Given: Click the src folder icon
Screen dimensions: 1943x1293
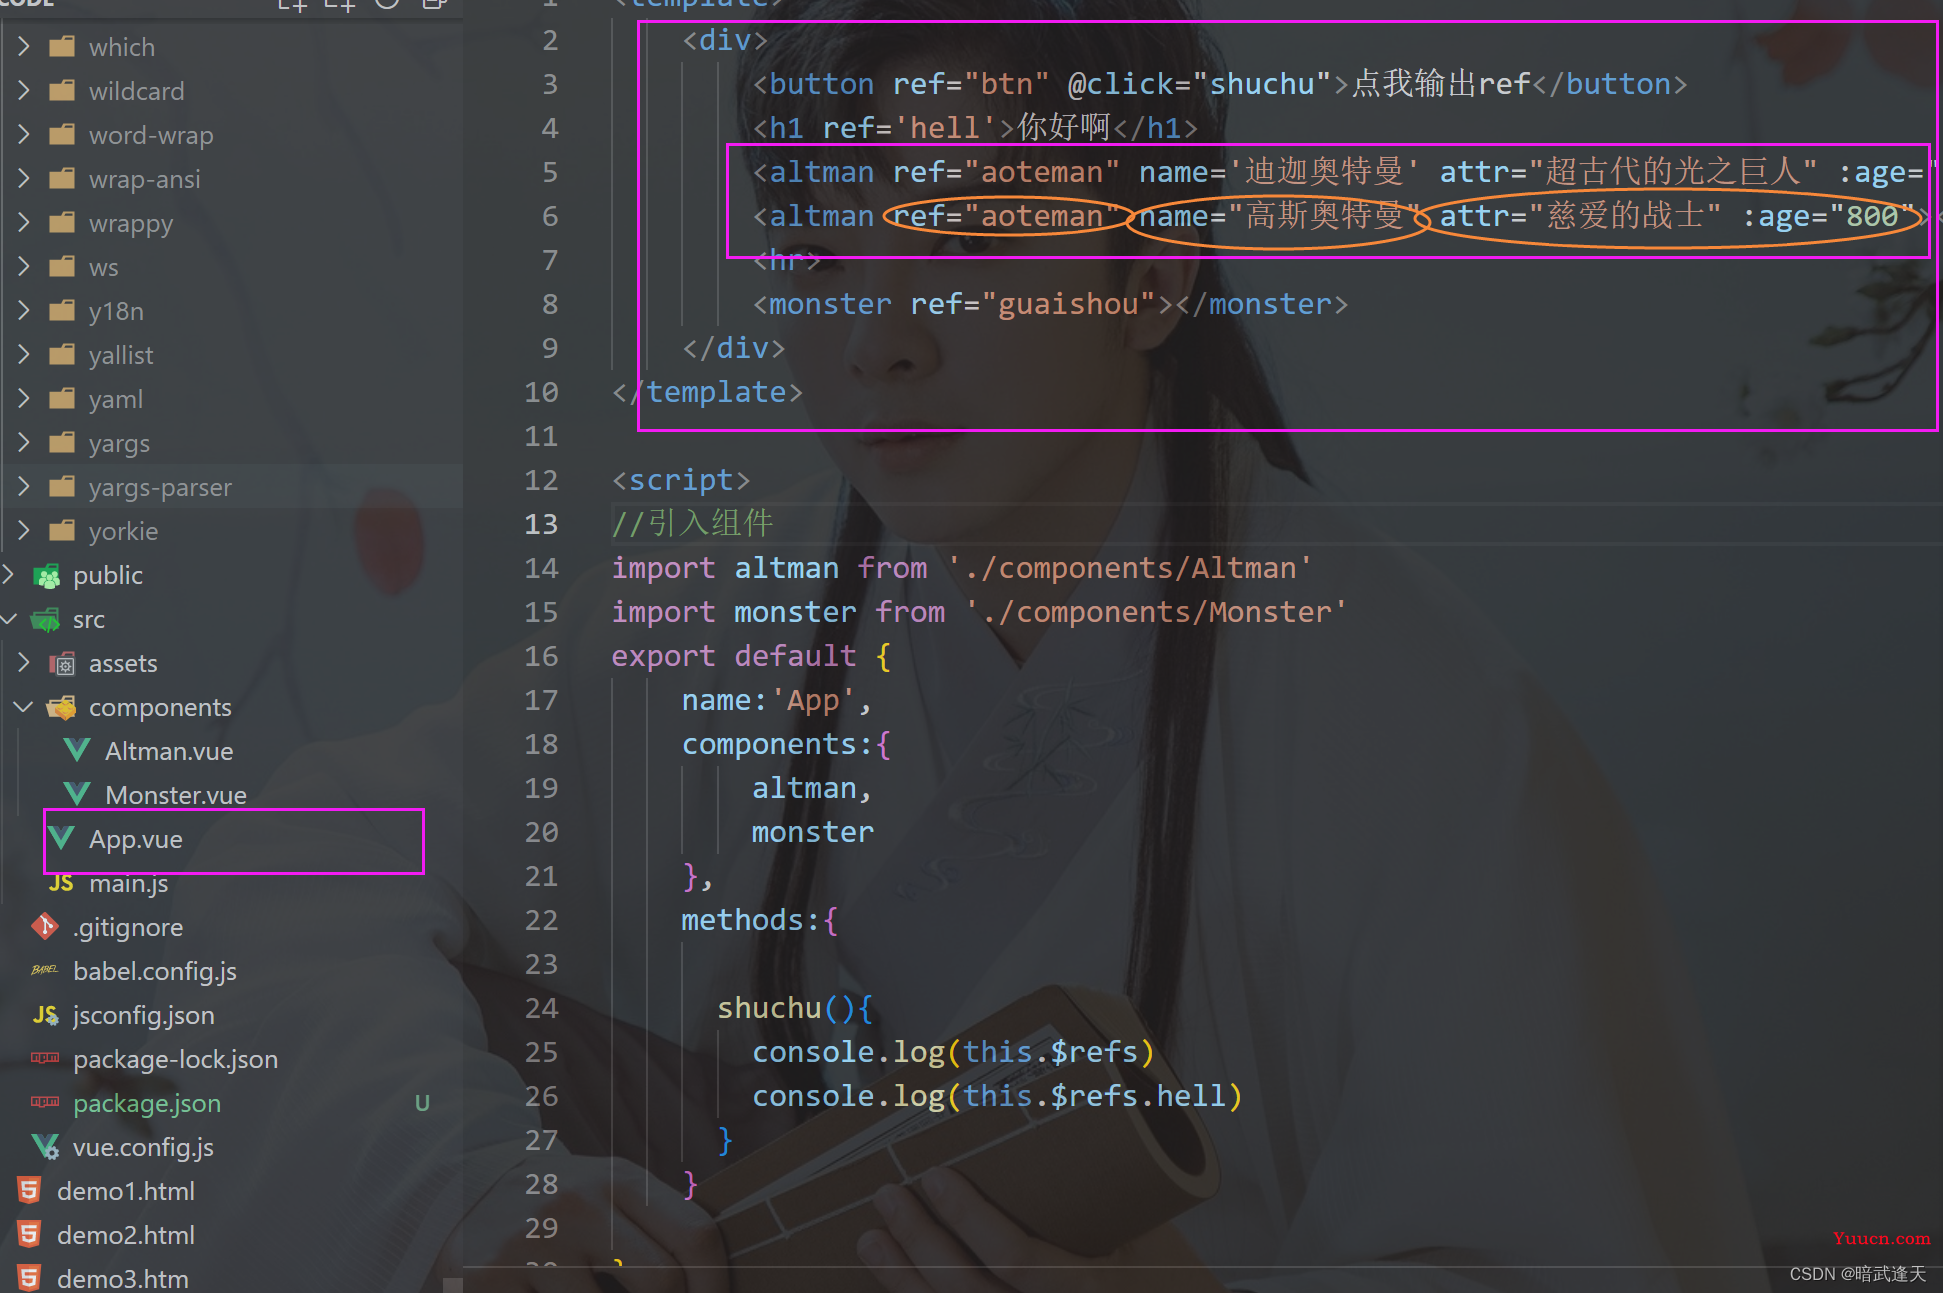Looking at the screenshot, I should pyautogui.click(x=46, y=620).
